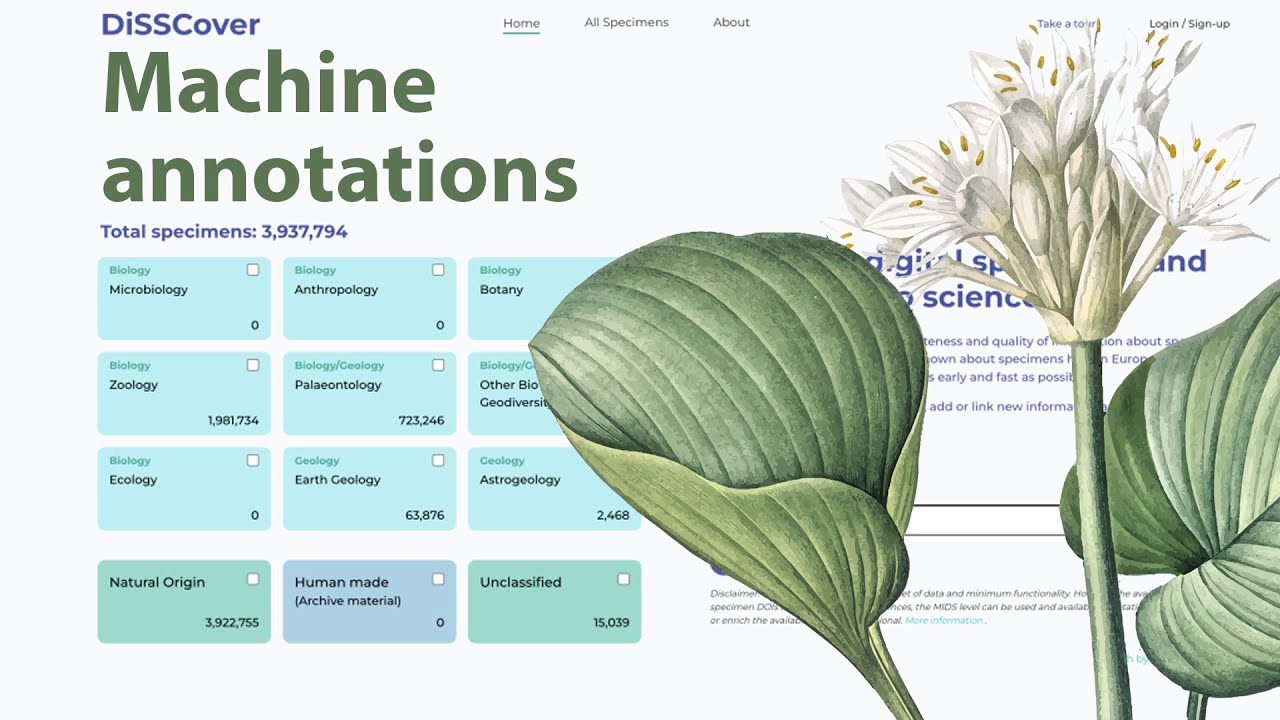Check the Natural Origin checkbox
Screen dimensions: 1280x720
(x=253, y=579)
